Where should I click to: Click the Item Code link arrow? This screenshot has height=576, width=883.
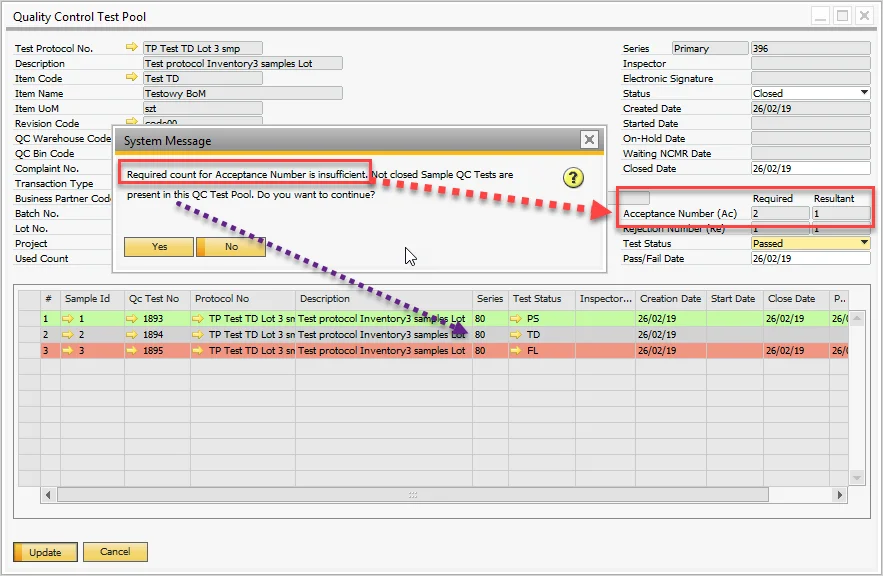point(131,77)
